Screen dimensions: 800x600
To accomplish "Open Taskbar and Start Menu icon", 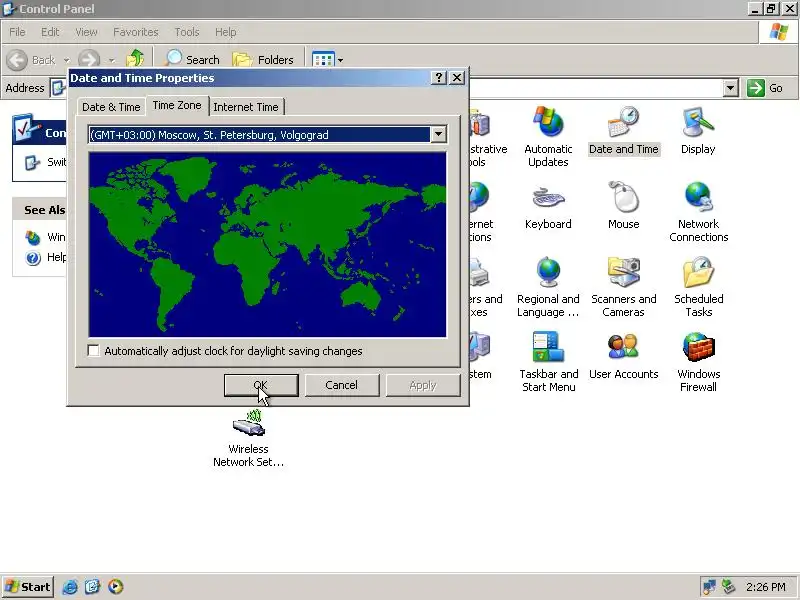I will [x=548, y=362].
